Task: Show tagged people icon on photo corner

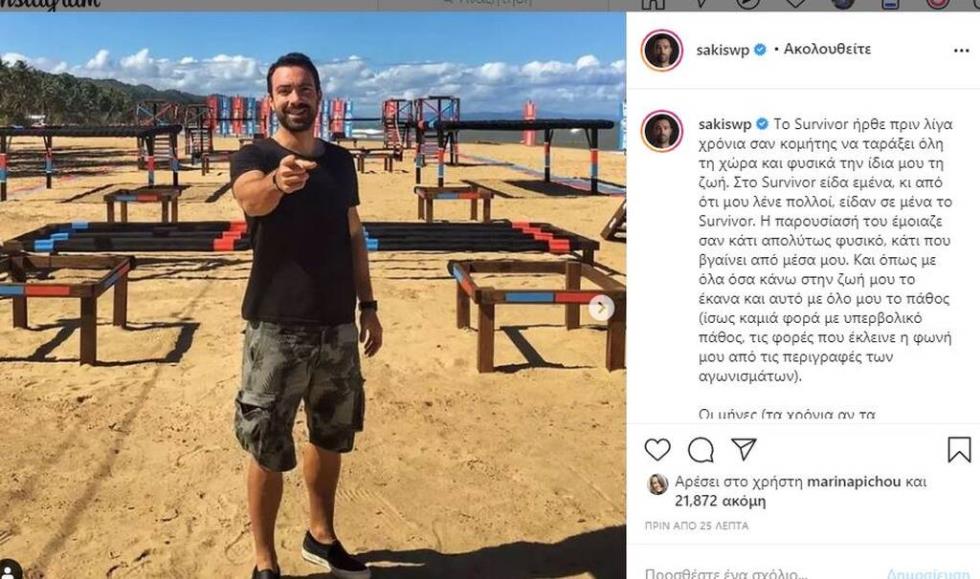Action: pos(10,570)
